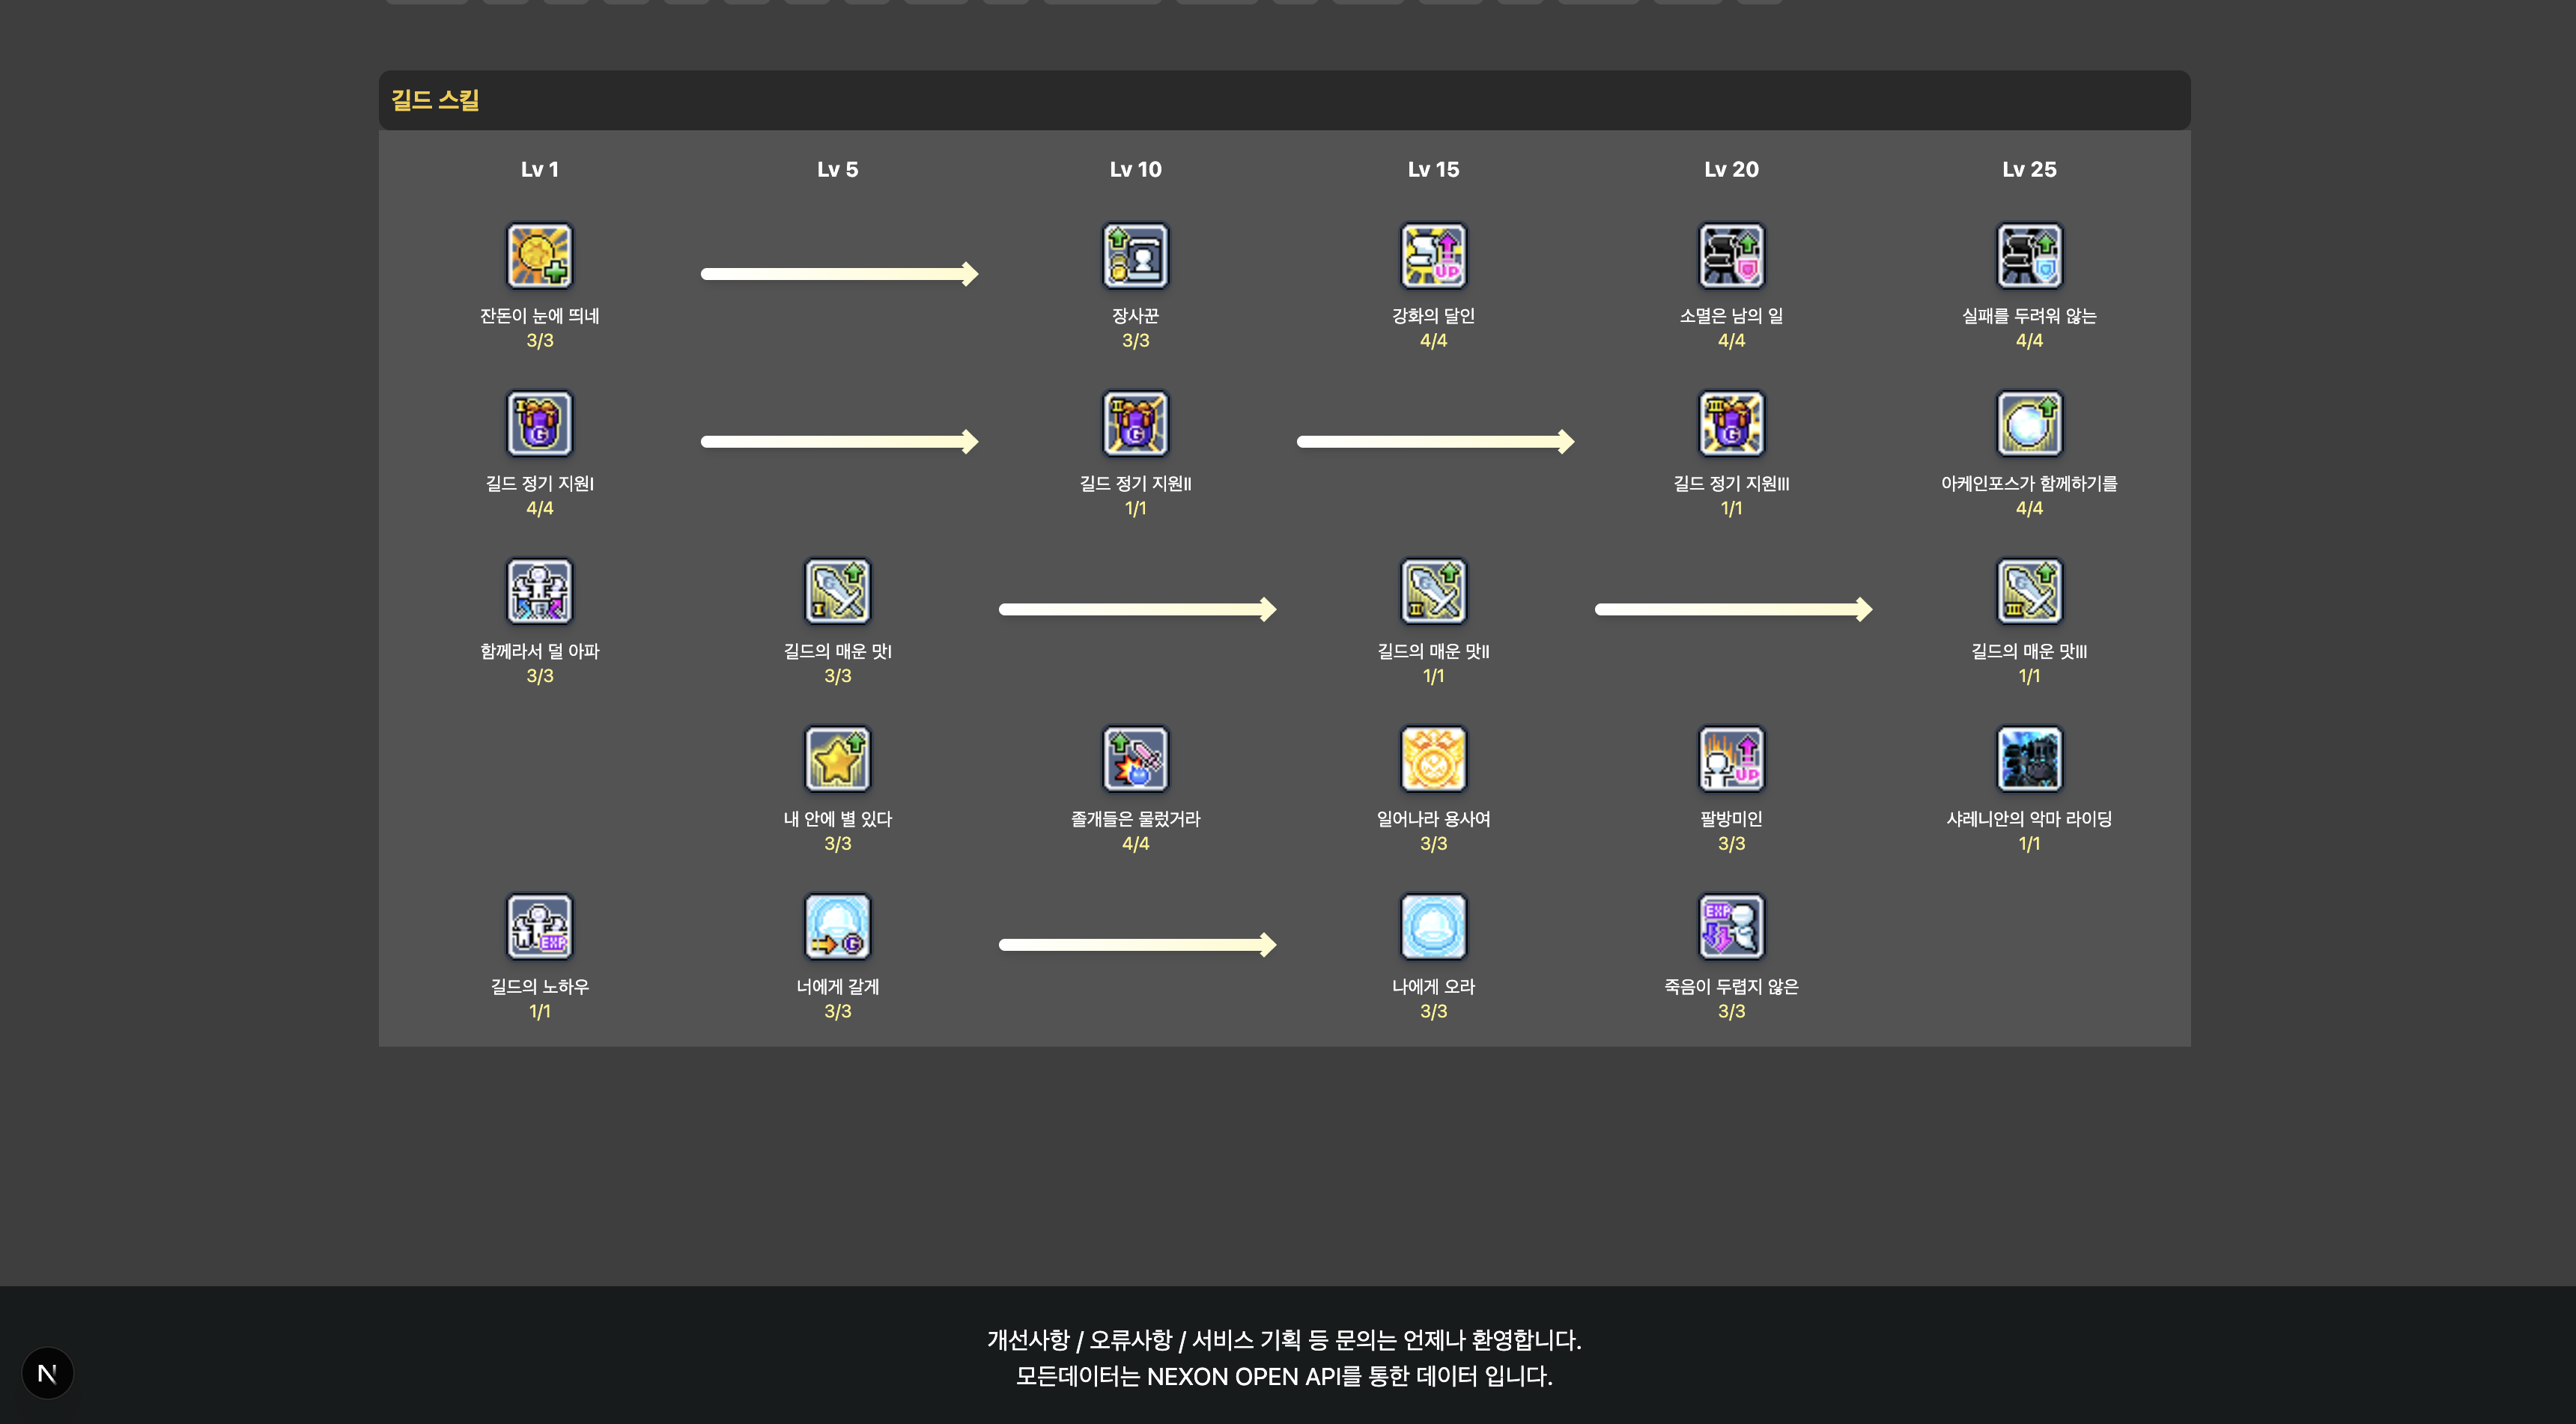Open the 소멸은 남의 일 skill icon
The image size is (2576, 1424).
[1731, 255]
